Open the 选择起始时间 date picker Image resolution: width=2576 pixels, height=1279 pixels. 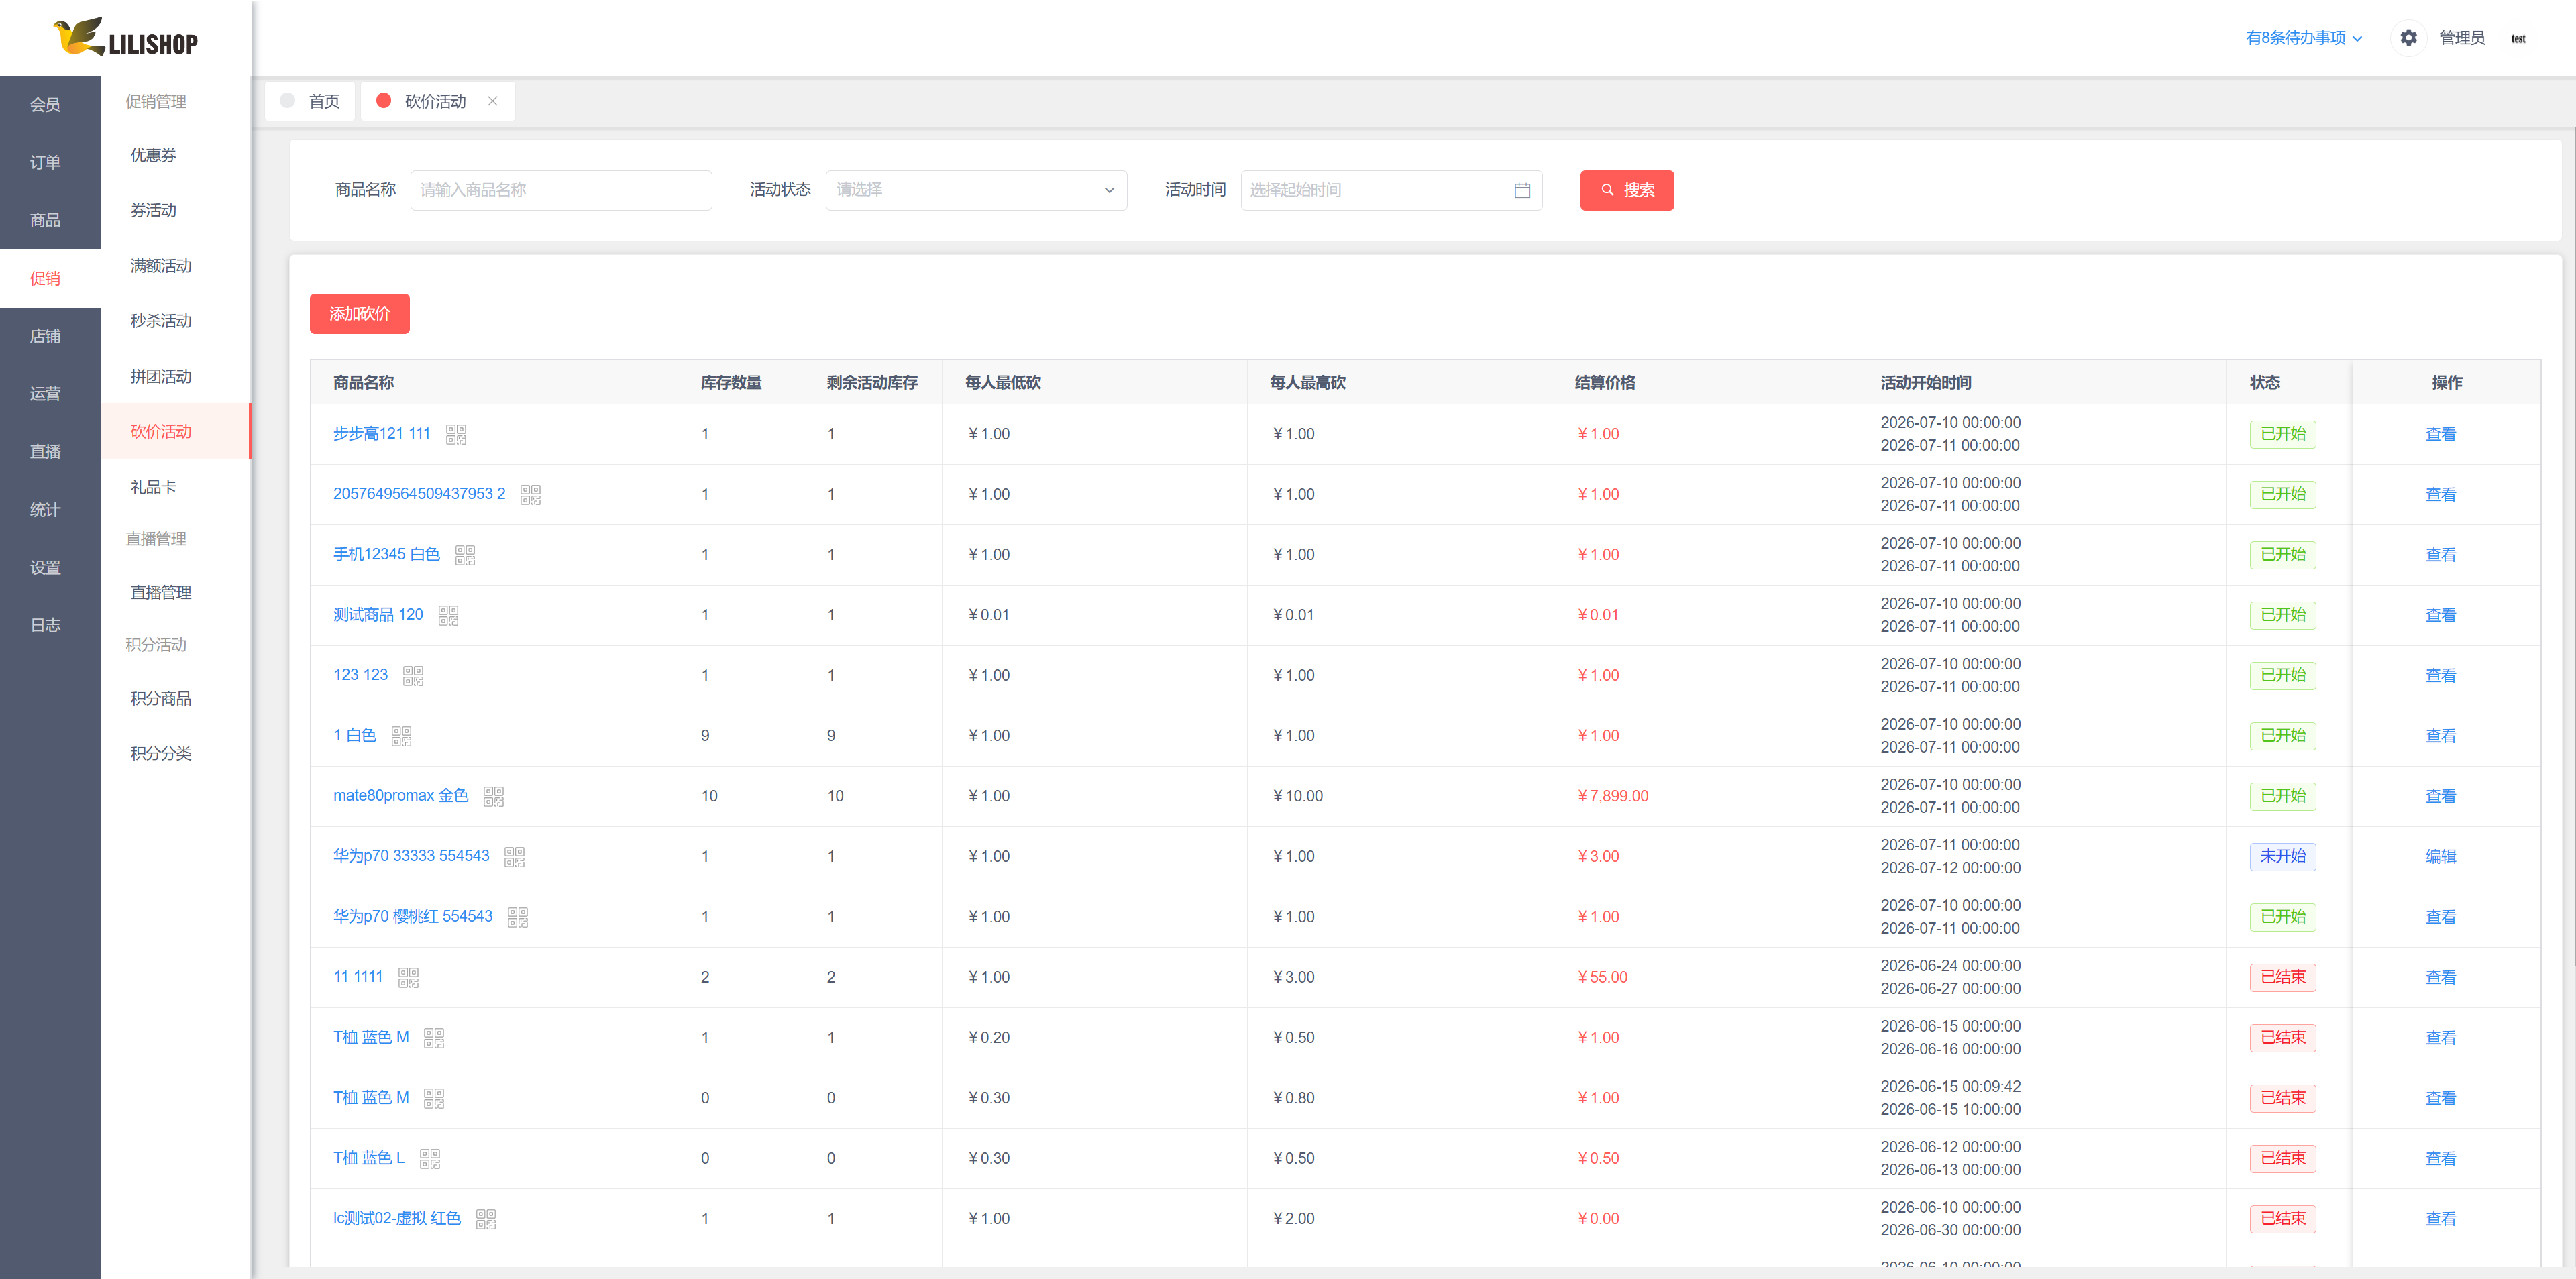pyautogui.click(x=1391, y=190)
